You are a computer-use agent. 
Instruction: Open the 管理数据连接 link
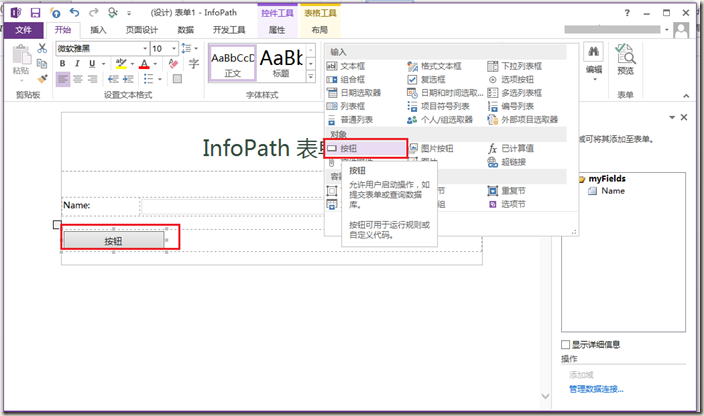click(x=596, y=389)
